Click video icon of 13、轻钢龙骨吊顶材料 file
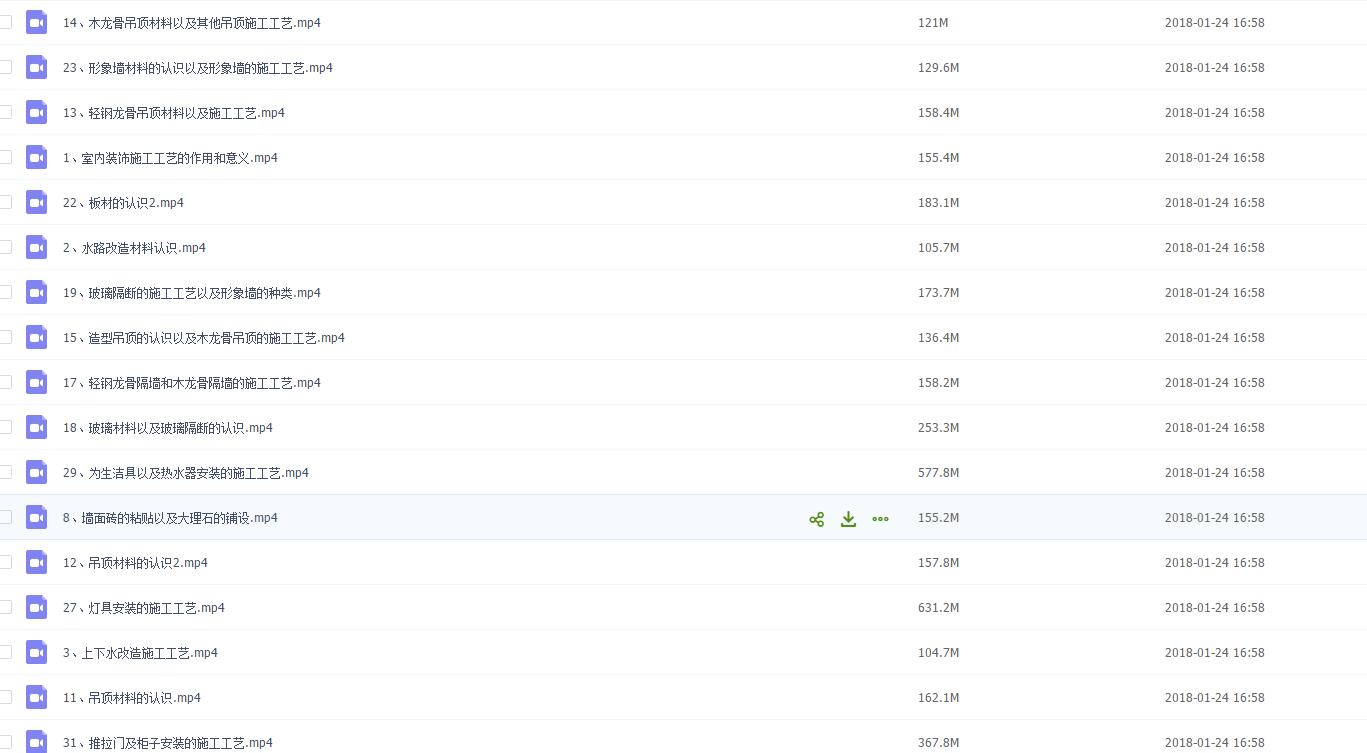The width and height of the screenshot is (1367, 753). [37, 112]
